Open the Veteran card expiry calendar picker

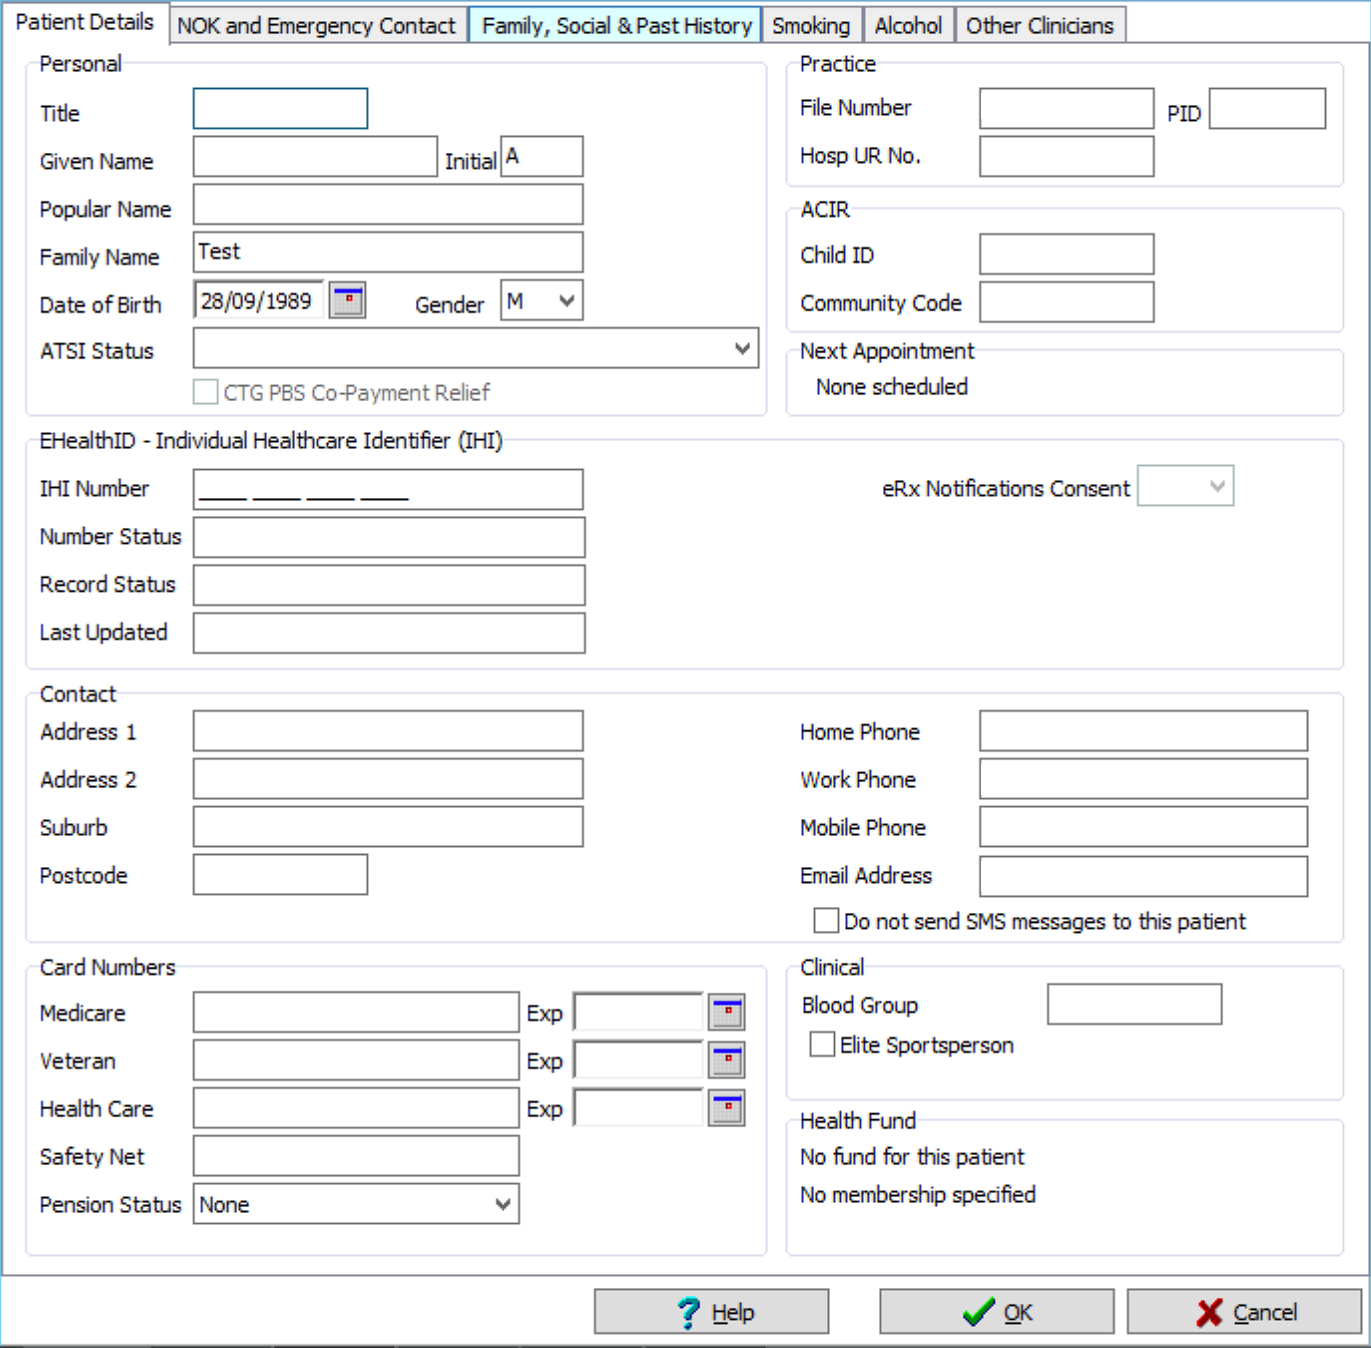click(726, 1060)
